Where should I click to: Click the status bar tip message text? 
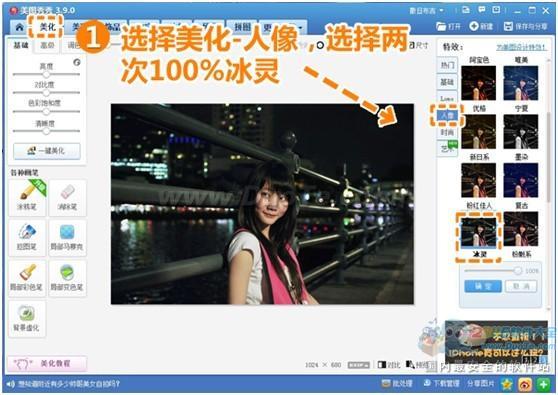pos(69,384)
